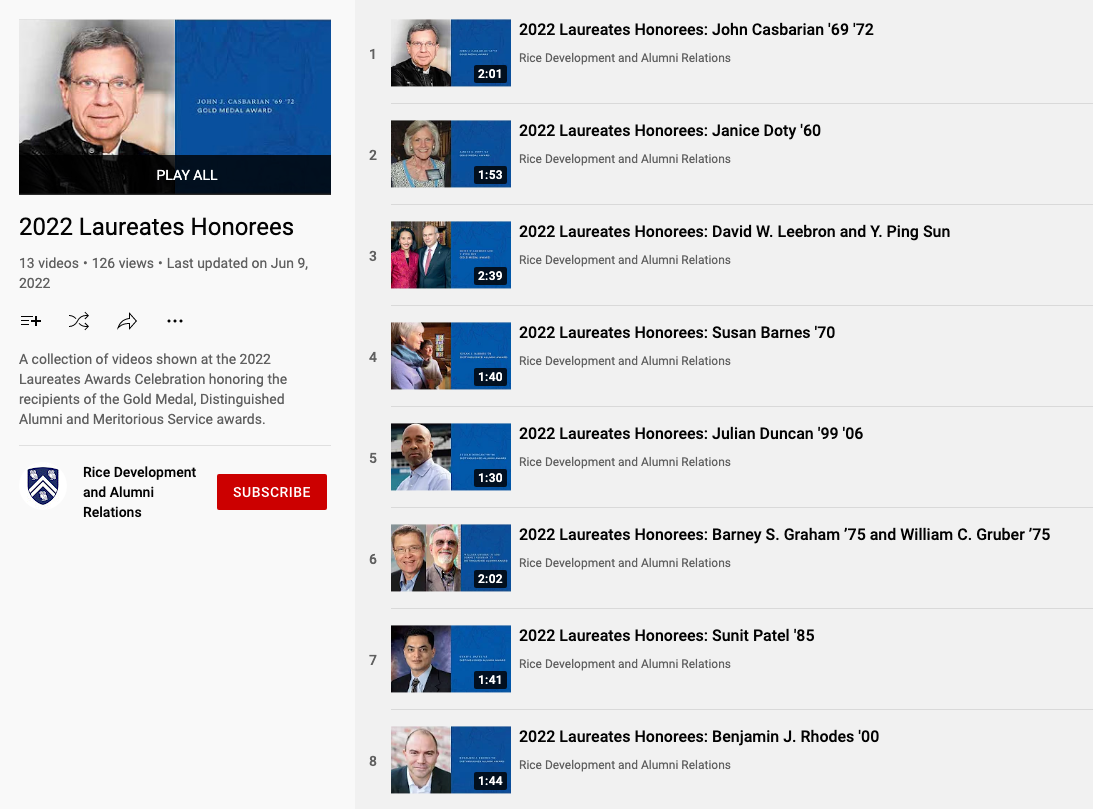Viewport: 1093px width, 809px height.
Task: Click the Benjamin J. Rhodes video thumbnail
Action: [451, 760]
